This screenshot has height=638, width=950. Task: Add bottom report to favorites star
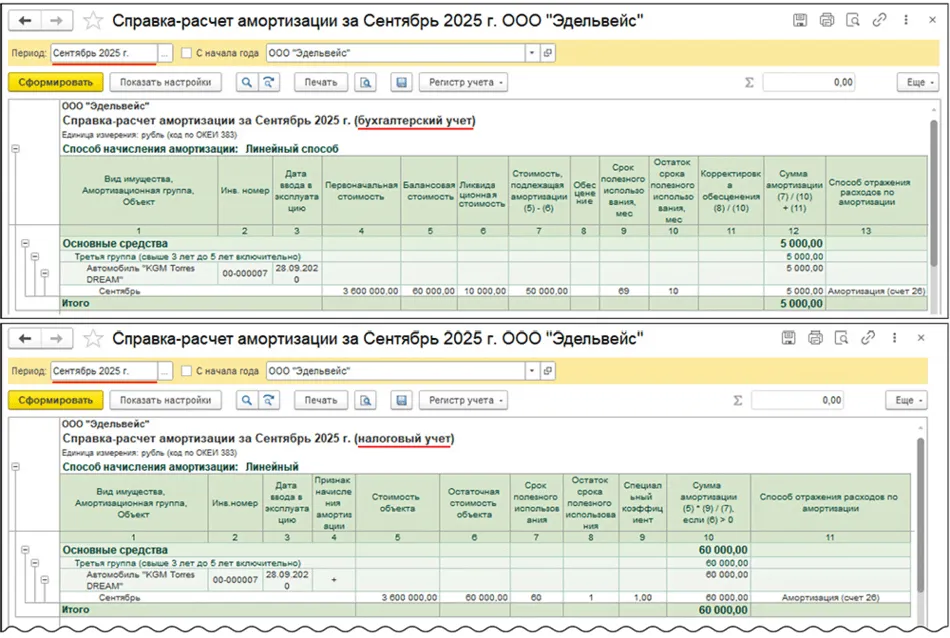93,338
